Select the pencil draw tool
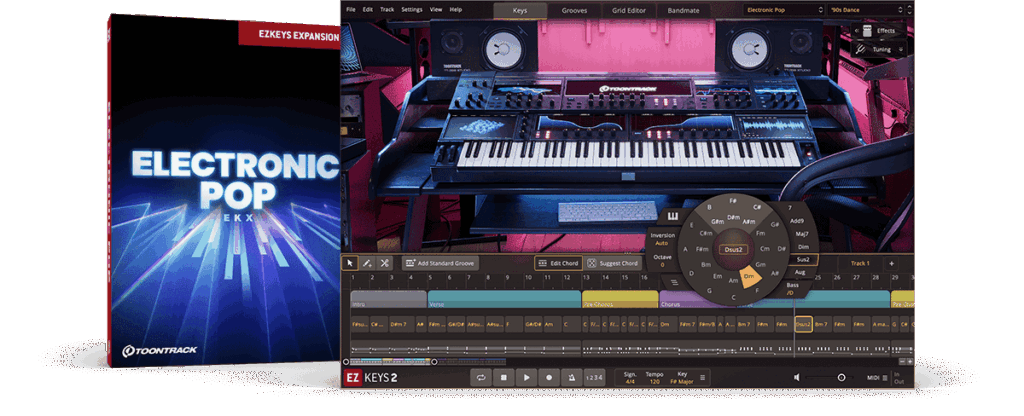 coord(367,263)
